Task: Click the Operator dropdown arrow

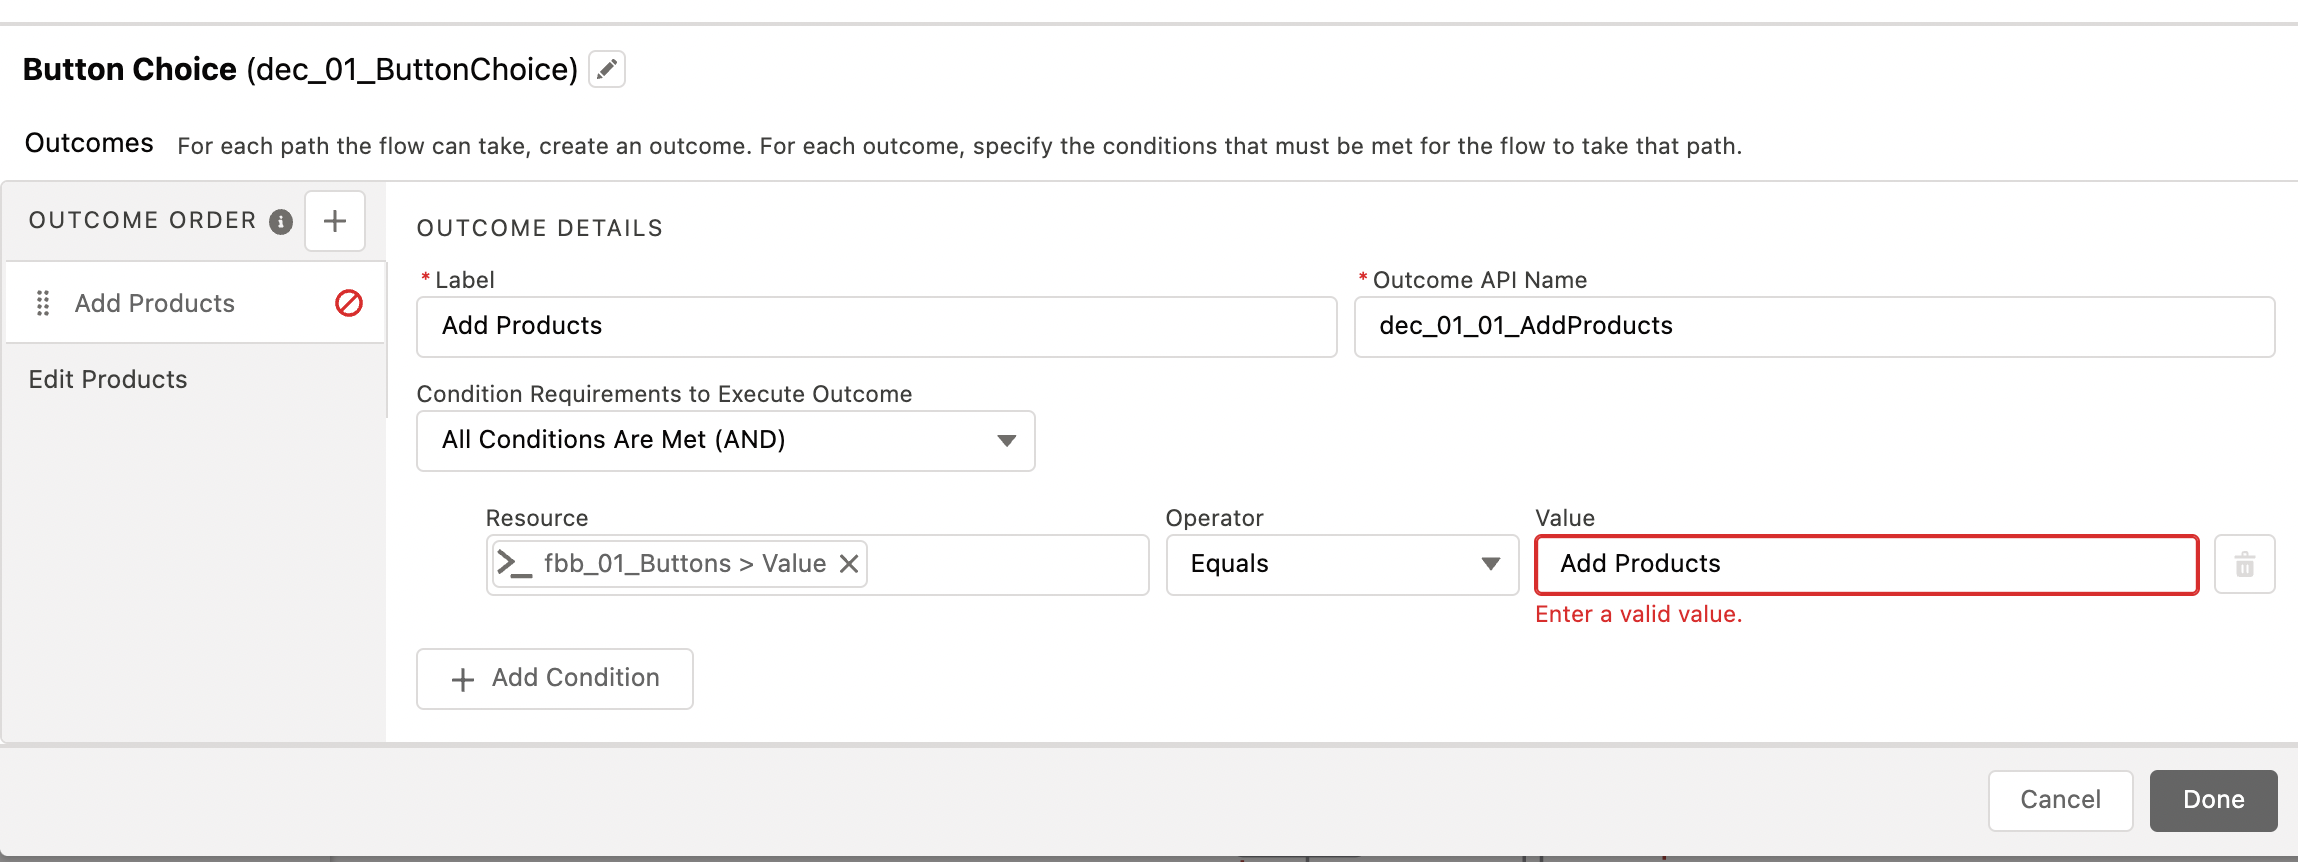Action: 1490,564
